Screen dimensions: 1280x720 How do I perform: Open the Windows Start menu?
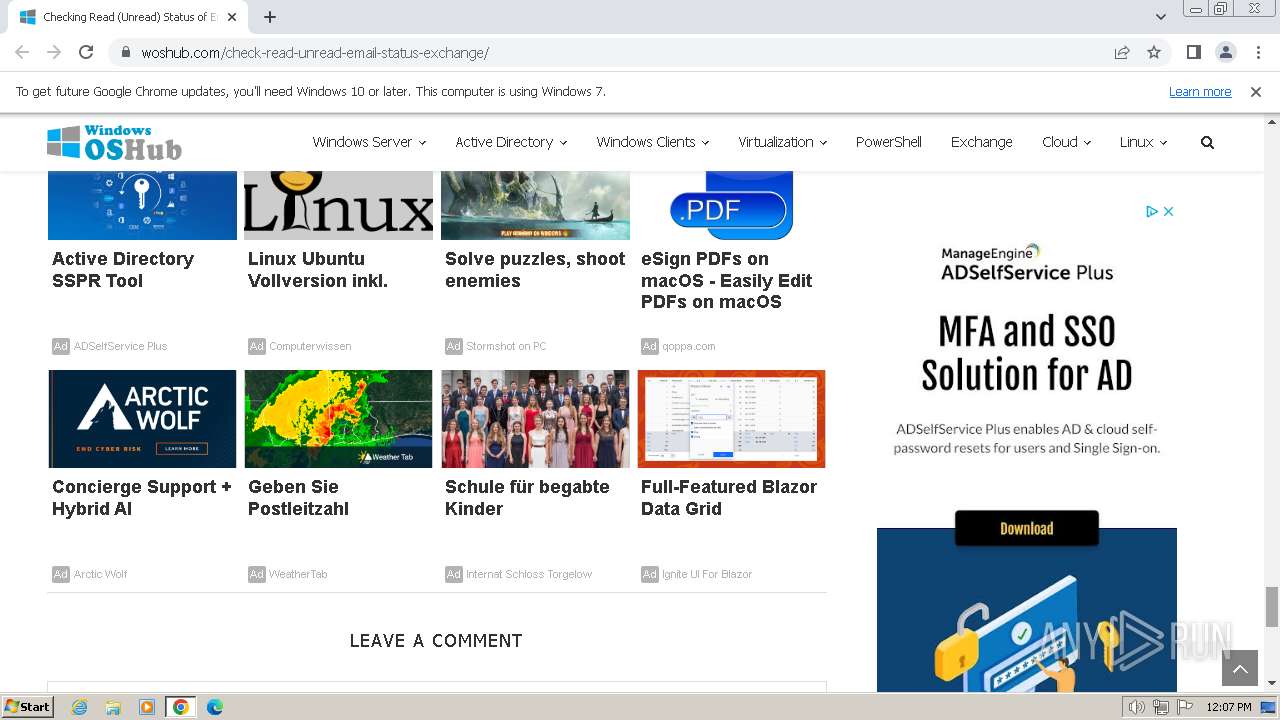coord(28,707)
